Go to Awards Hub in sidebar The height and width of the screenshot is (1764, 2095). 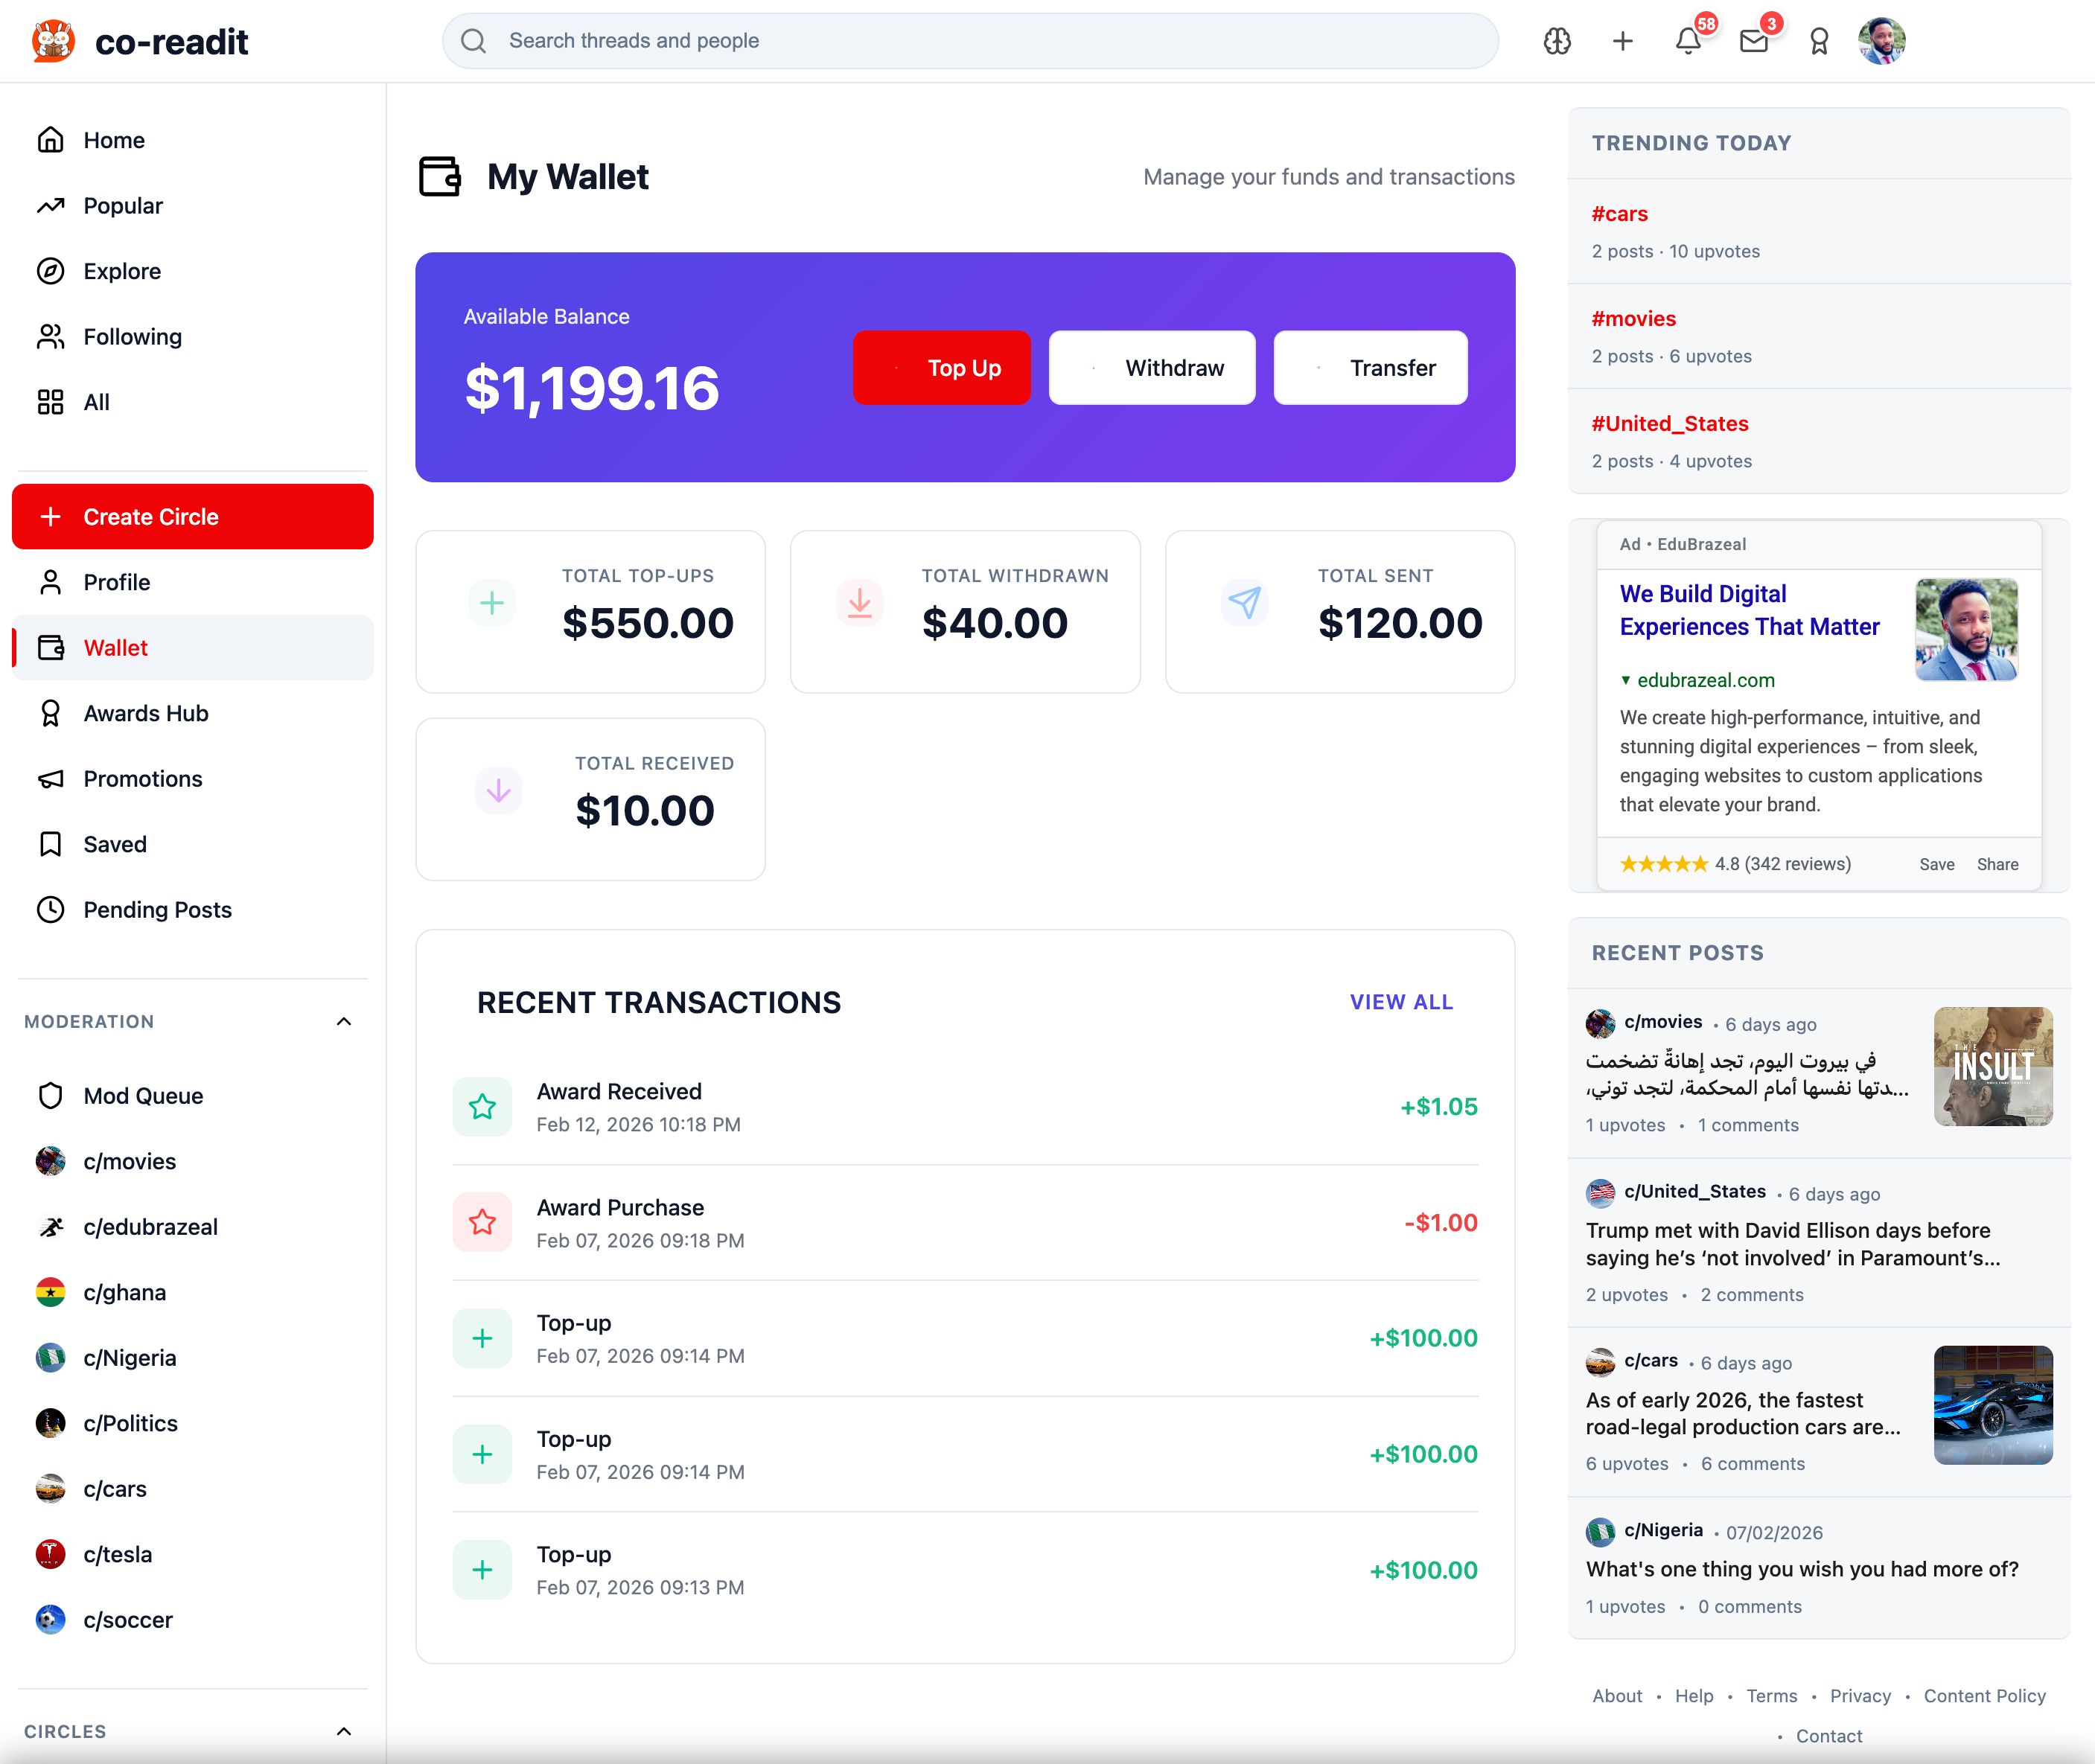coord(145,713)
